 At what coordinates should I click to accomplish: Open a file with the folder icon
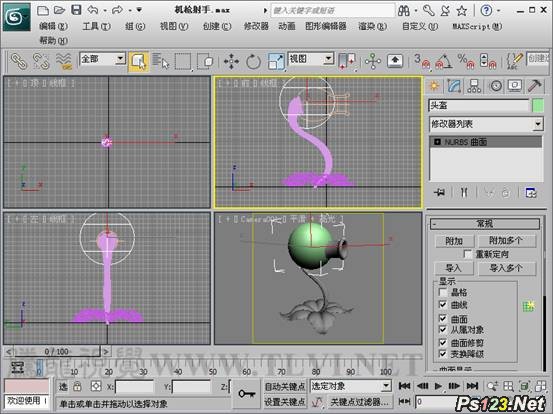(x=59, y=10)
